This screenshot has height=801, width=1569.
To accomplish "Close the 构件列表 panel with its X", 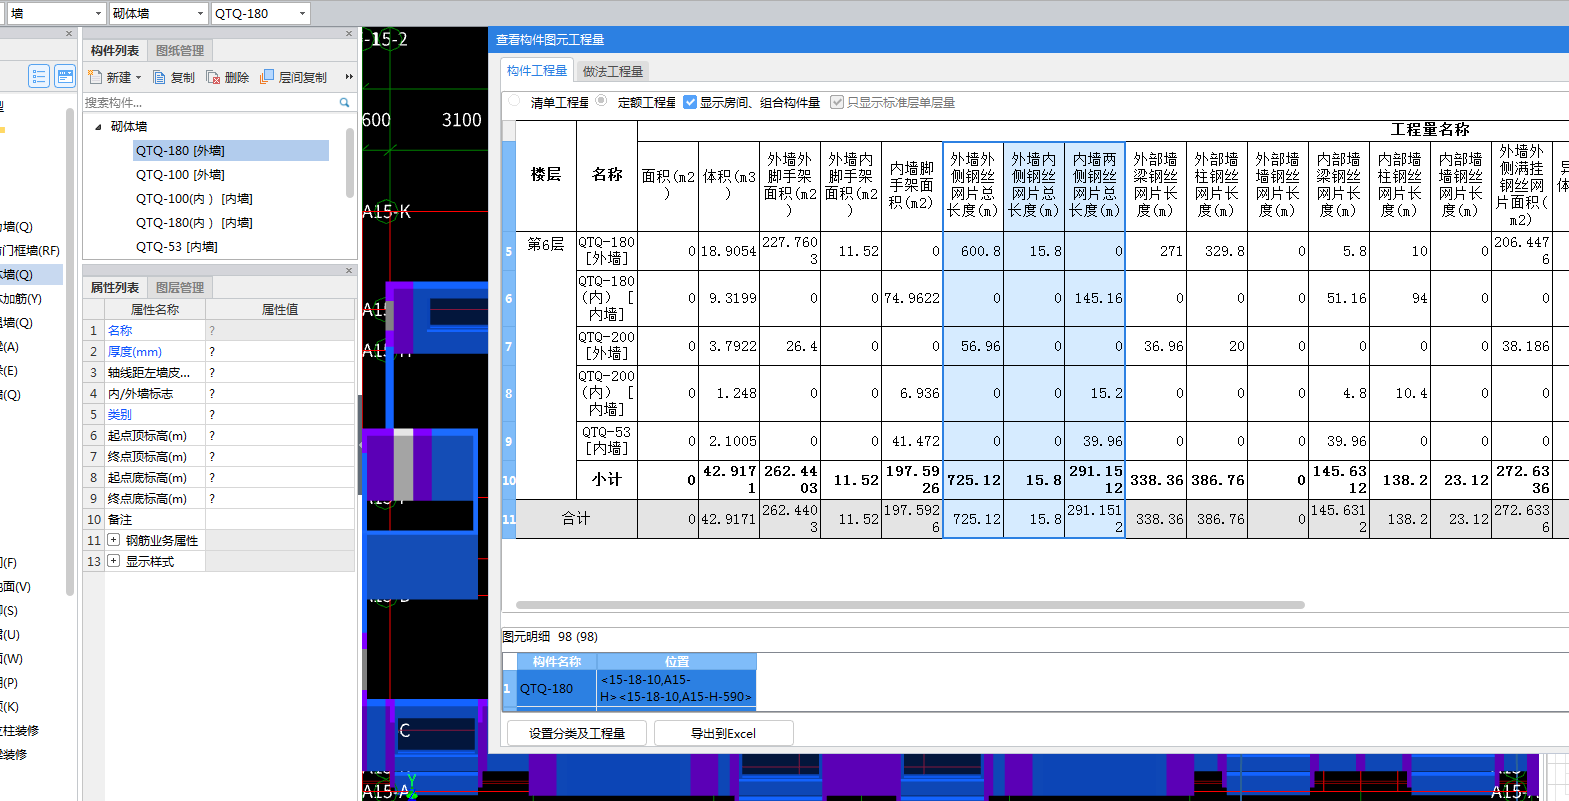I will 349,34.
